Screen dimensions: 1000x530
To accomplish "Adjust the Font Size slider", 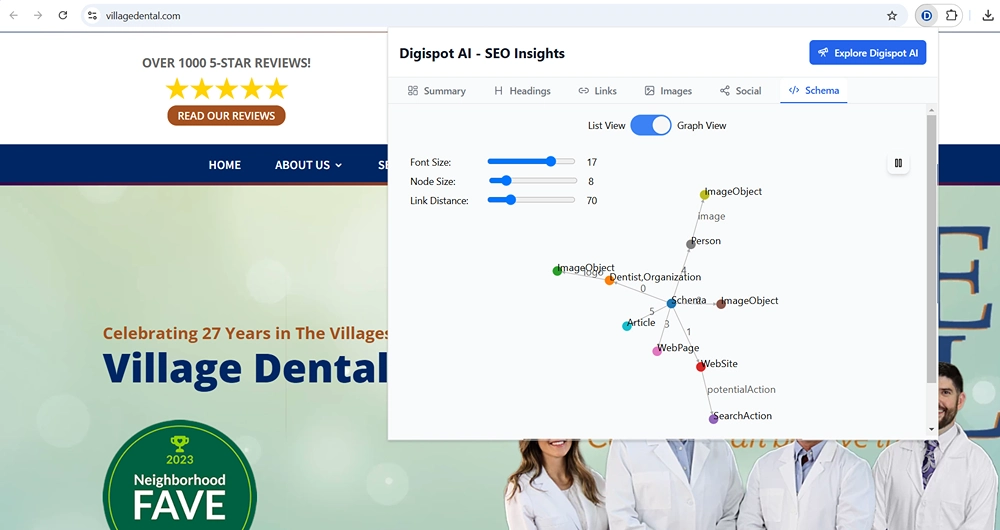I will 531,162.
